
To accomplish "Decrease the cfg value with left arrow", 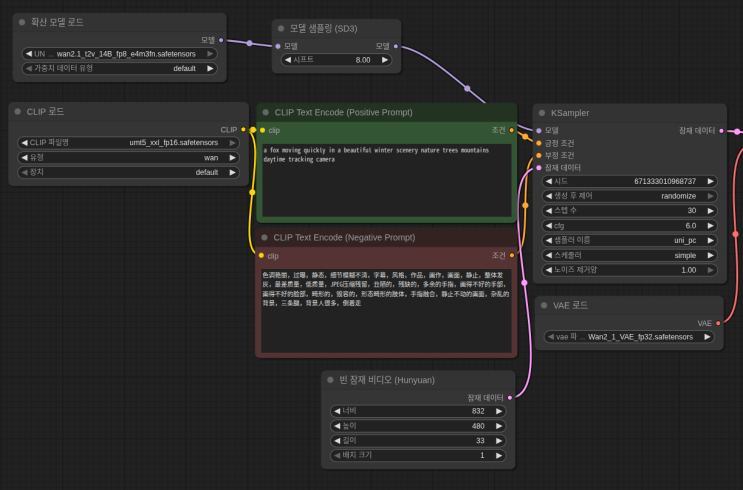I will (x=548, y=225).
